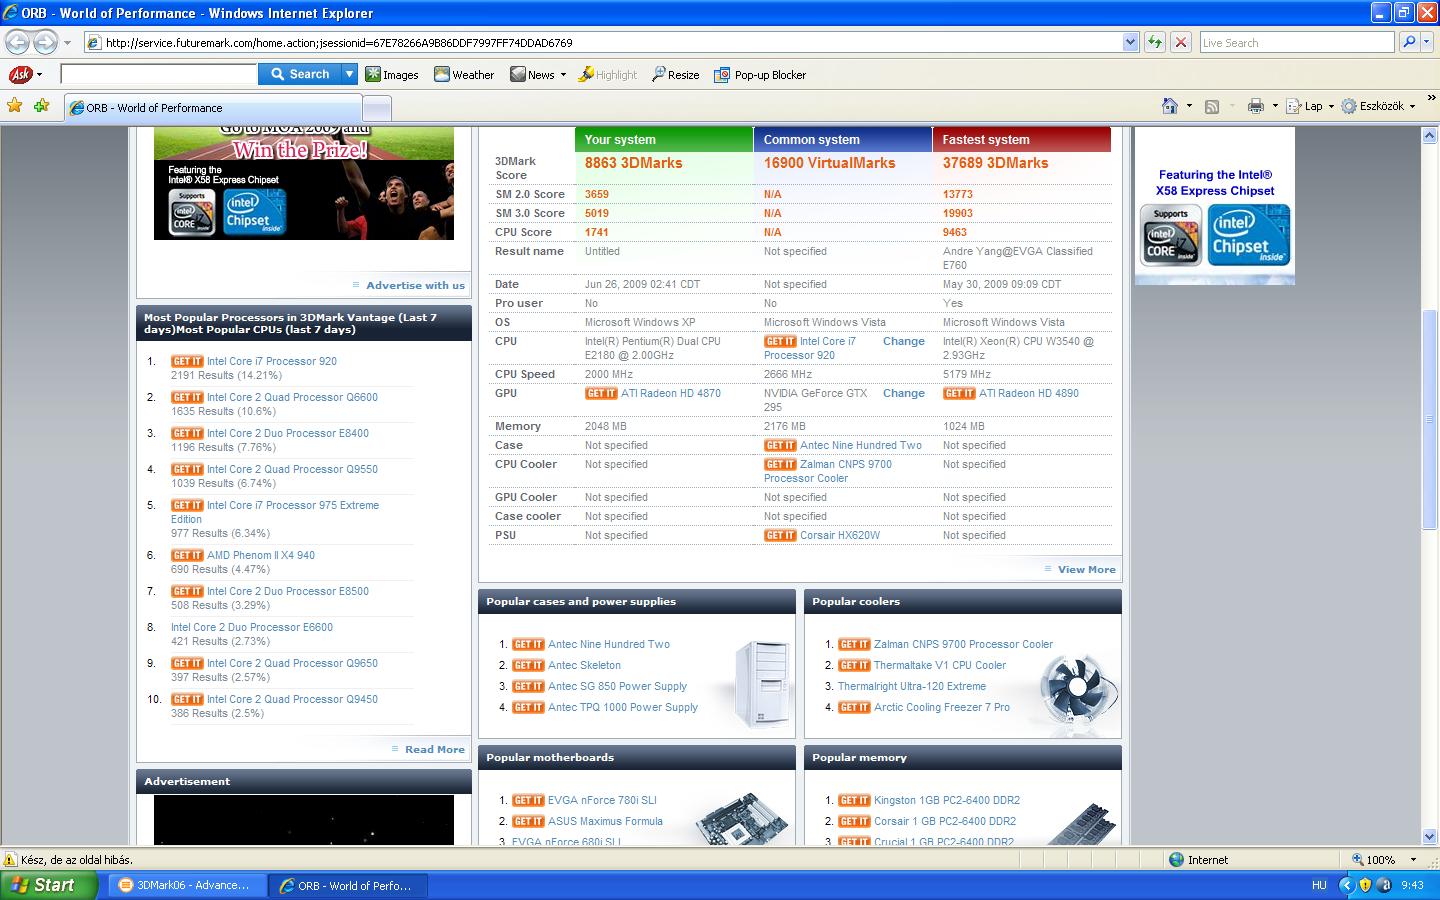
Task: Open Antec TPQ 1000 Power Supply link
Action: tap(622, 707)
